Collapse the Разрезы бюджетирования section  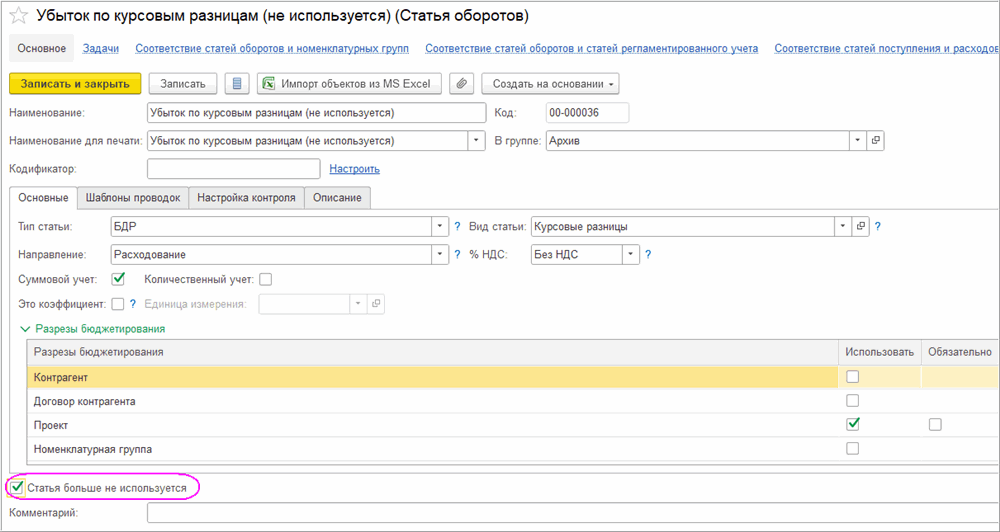point(24,328)
